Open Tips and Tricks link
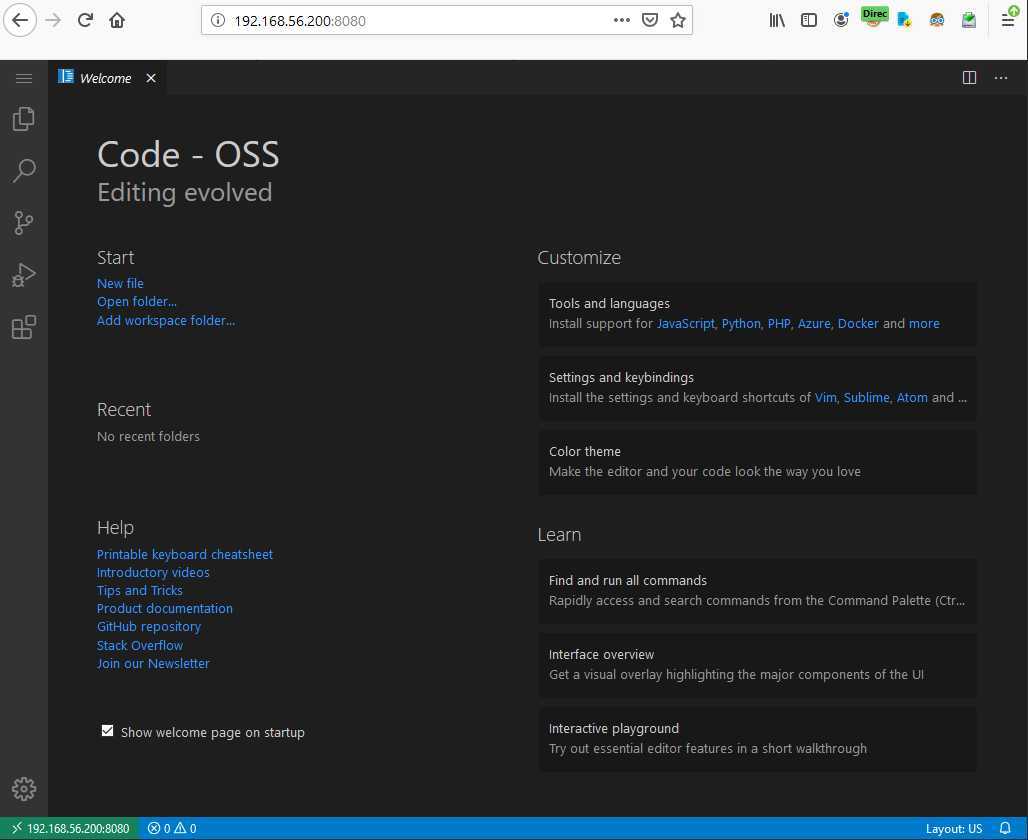This screenshot has width=1028, height=840. 140,590
